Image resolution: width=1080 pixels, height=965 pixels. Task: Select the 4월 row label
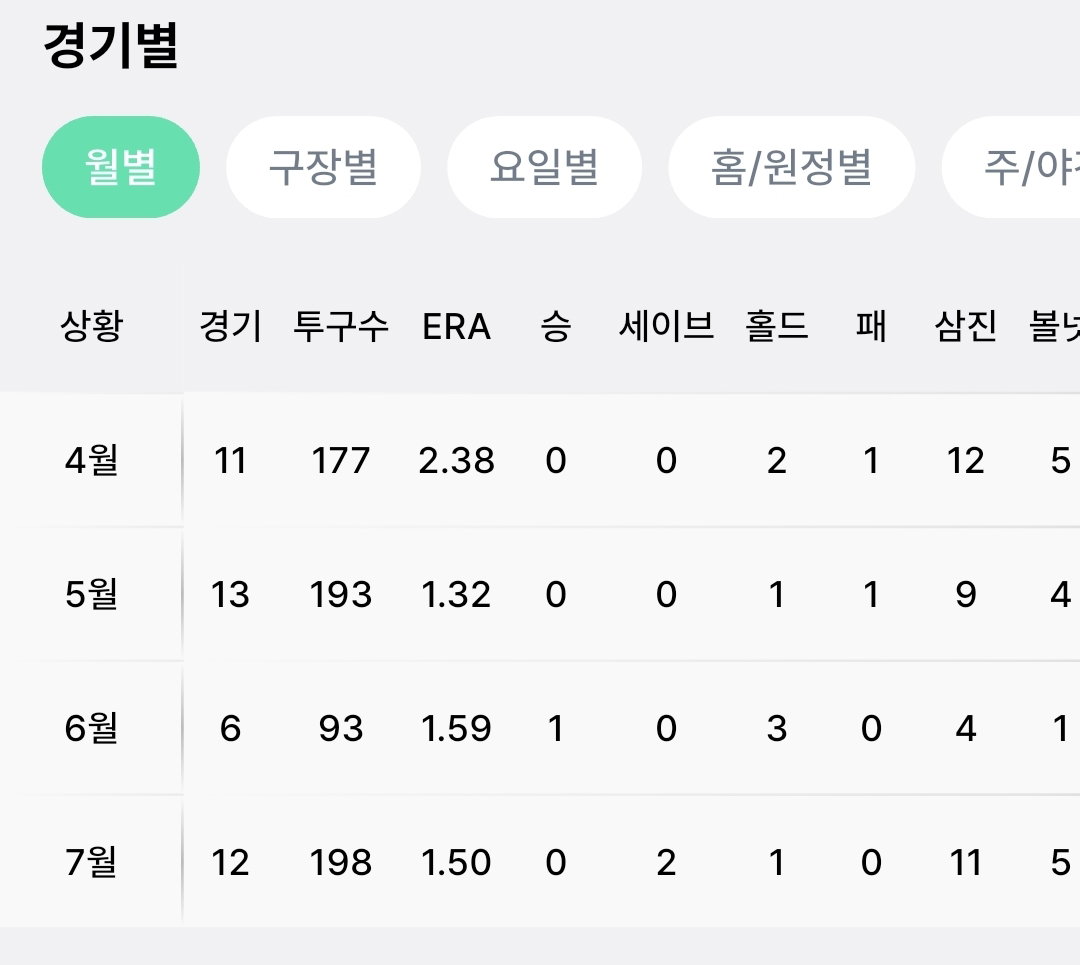tap(92, 460)
